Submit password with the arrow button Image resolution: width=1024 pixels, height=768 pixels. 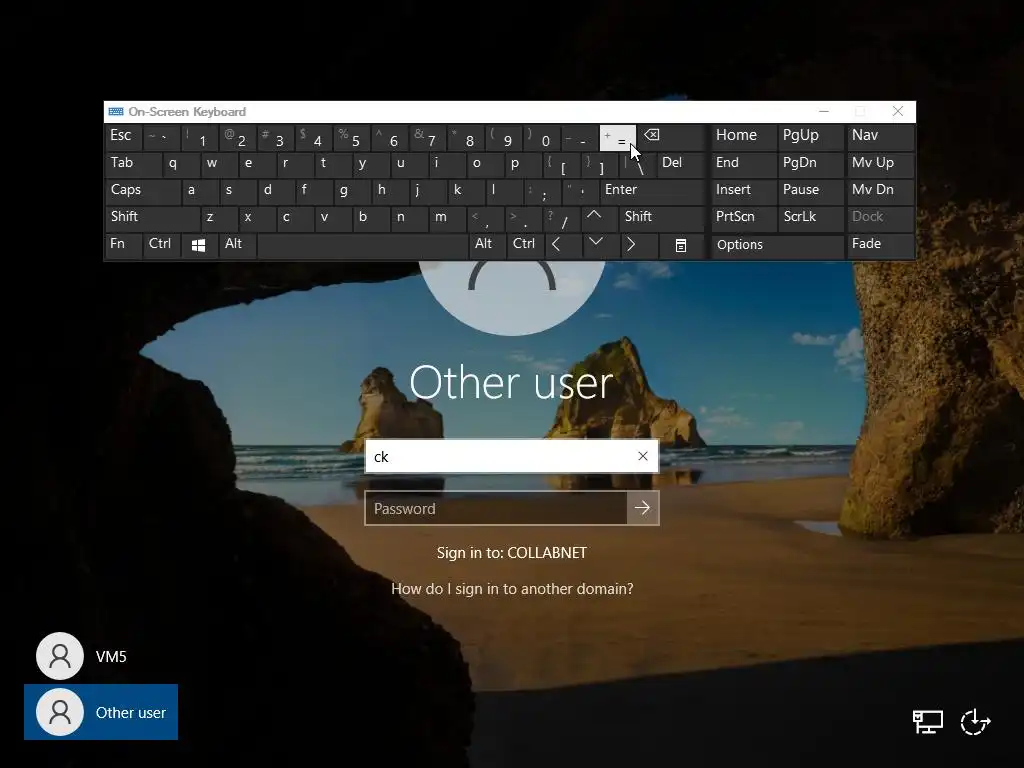[x=643, y=507]
